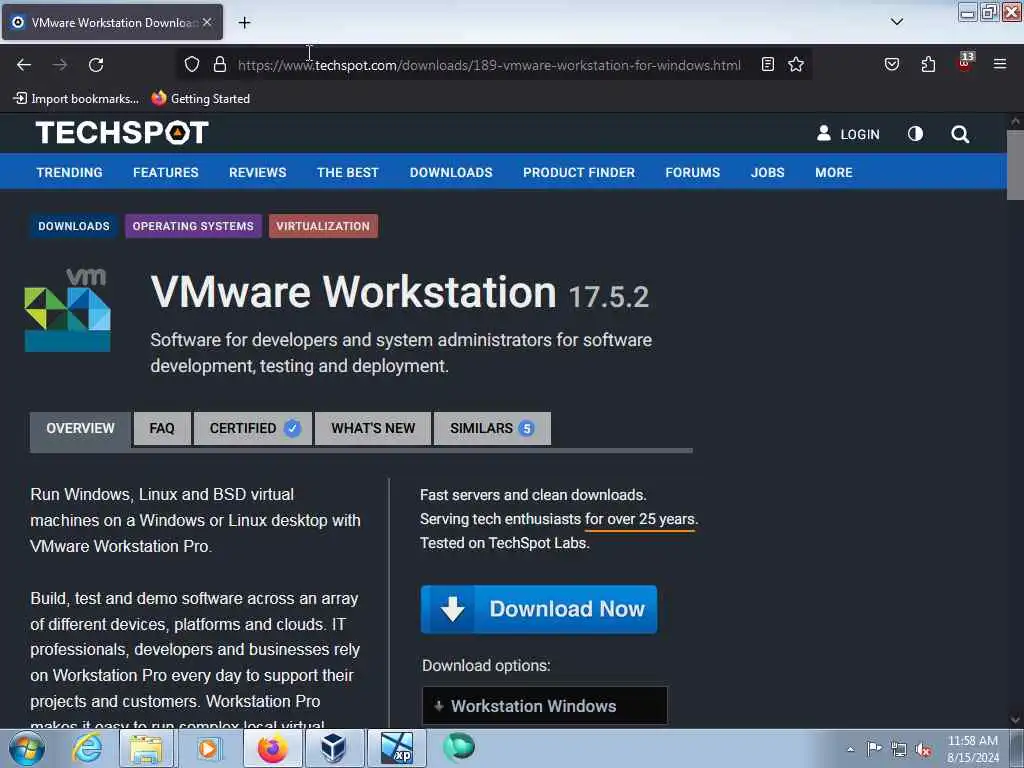Expand the Workstation Windows download option
1024x768 pixels.
tap(545, 706)
